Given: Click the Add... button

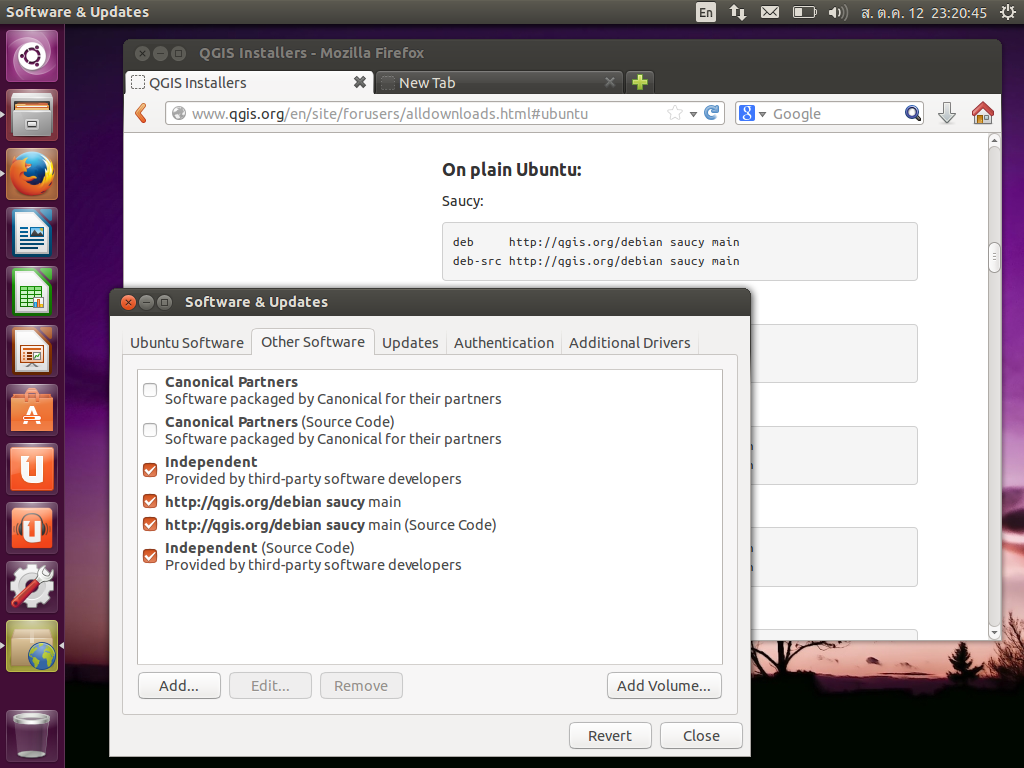Looking at the screenshot, I should coord(179,686).
